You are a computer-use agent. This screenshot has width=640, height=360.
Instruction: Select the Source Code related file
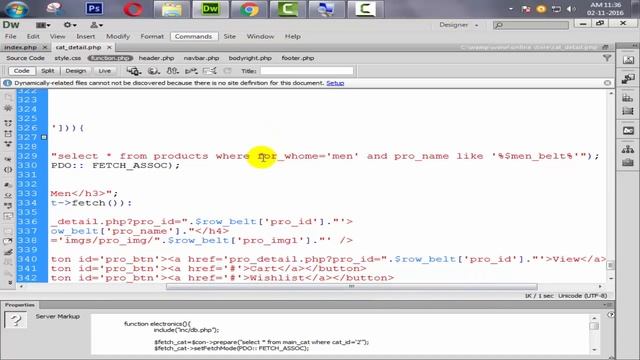coord(25,58)
